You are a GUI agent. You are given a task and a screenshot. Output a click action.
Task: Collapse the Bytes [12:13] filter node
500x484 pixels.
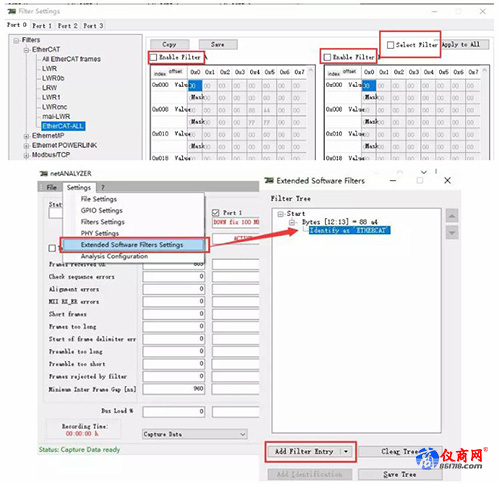click(x=292, y=222)
